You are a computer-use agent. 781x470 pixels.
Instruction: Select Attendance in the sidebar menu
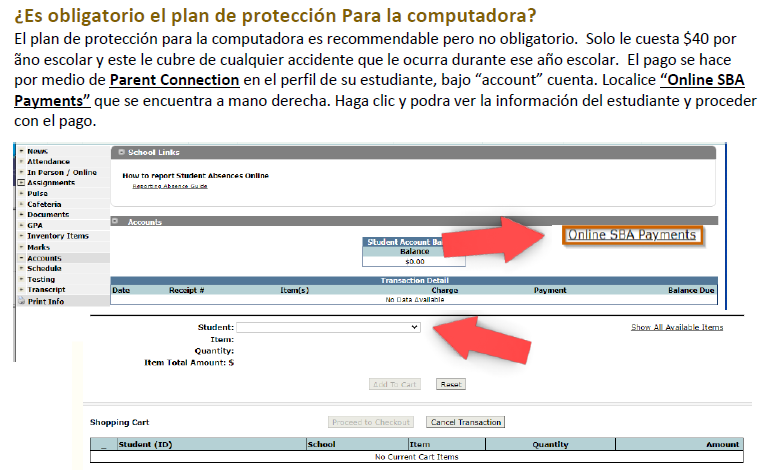tap(48, 161)
